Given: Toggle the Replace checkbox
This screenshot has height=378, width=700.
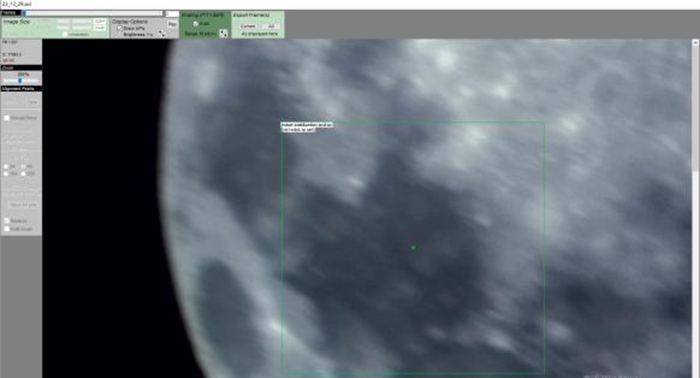Looking at the screenshot, I should click(7, 220).
